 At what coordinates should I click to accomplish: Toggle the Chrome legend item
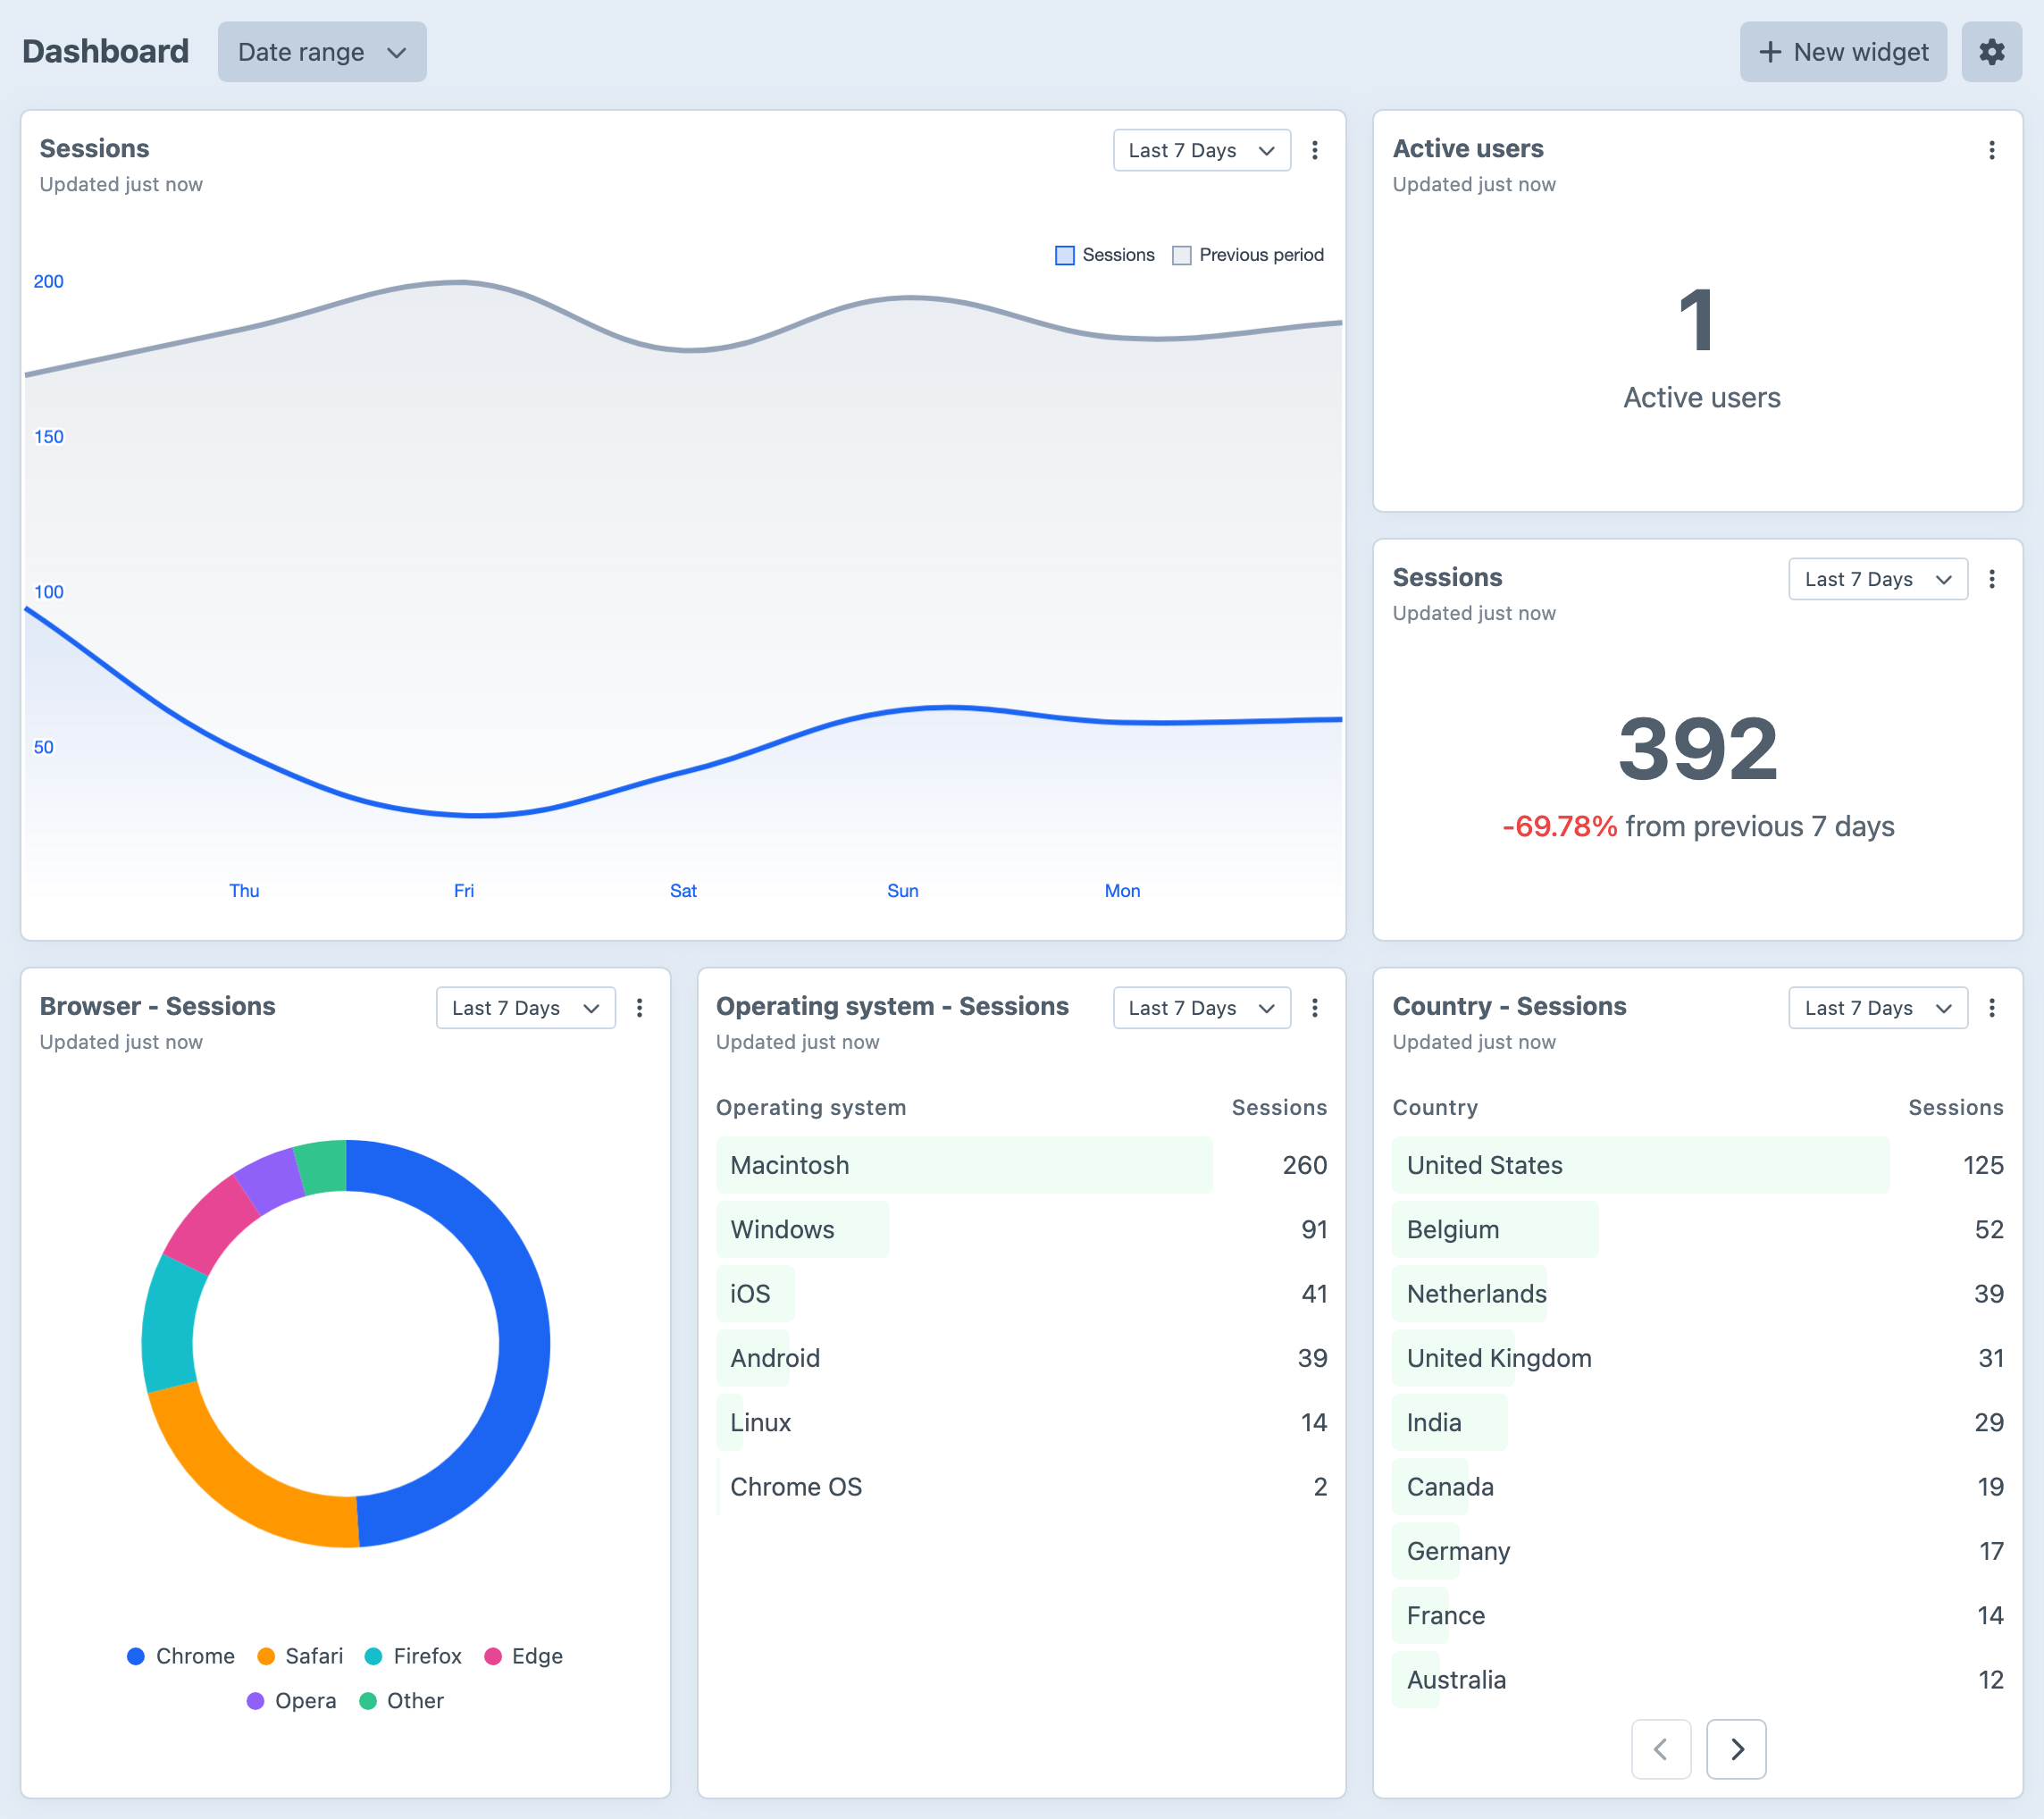pyautogui.click(x=181, y=1656)
